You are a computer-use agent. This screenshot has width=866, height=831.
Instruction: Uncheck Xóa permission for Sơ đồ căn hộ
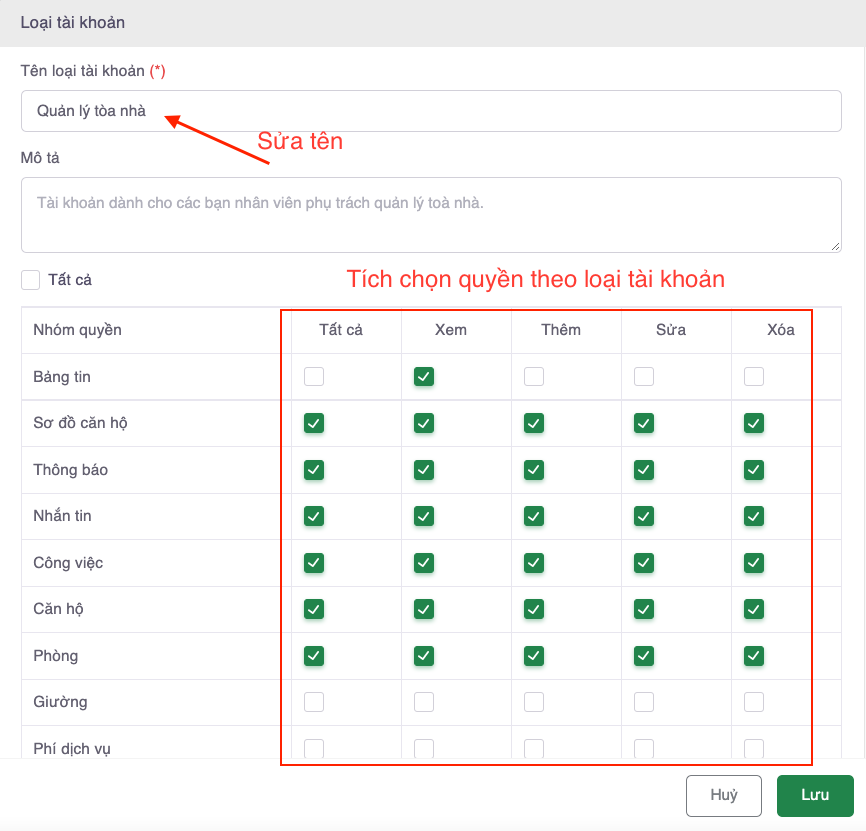754,423
